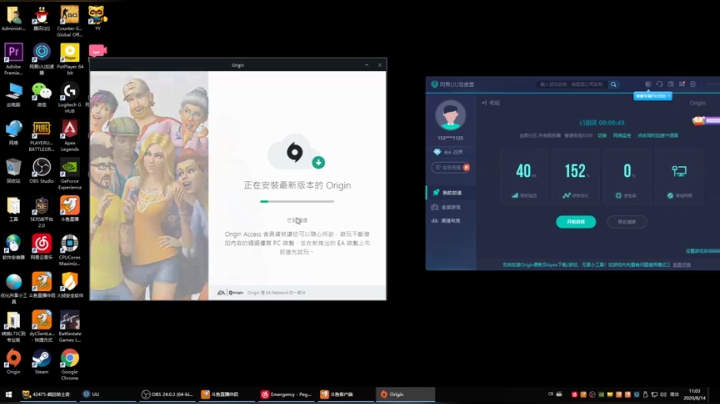Click the 切换 server switch link
Screen dimensions: 720x404
602,136
